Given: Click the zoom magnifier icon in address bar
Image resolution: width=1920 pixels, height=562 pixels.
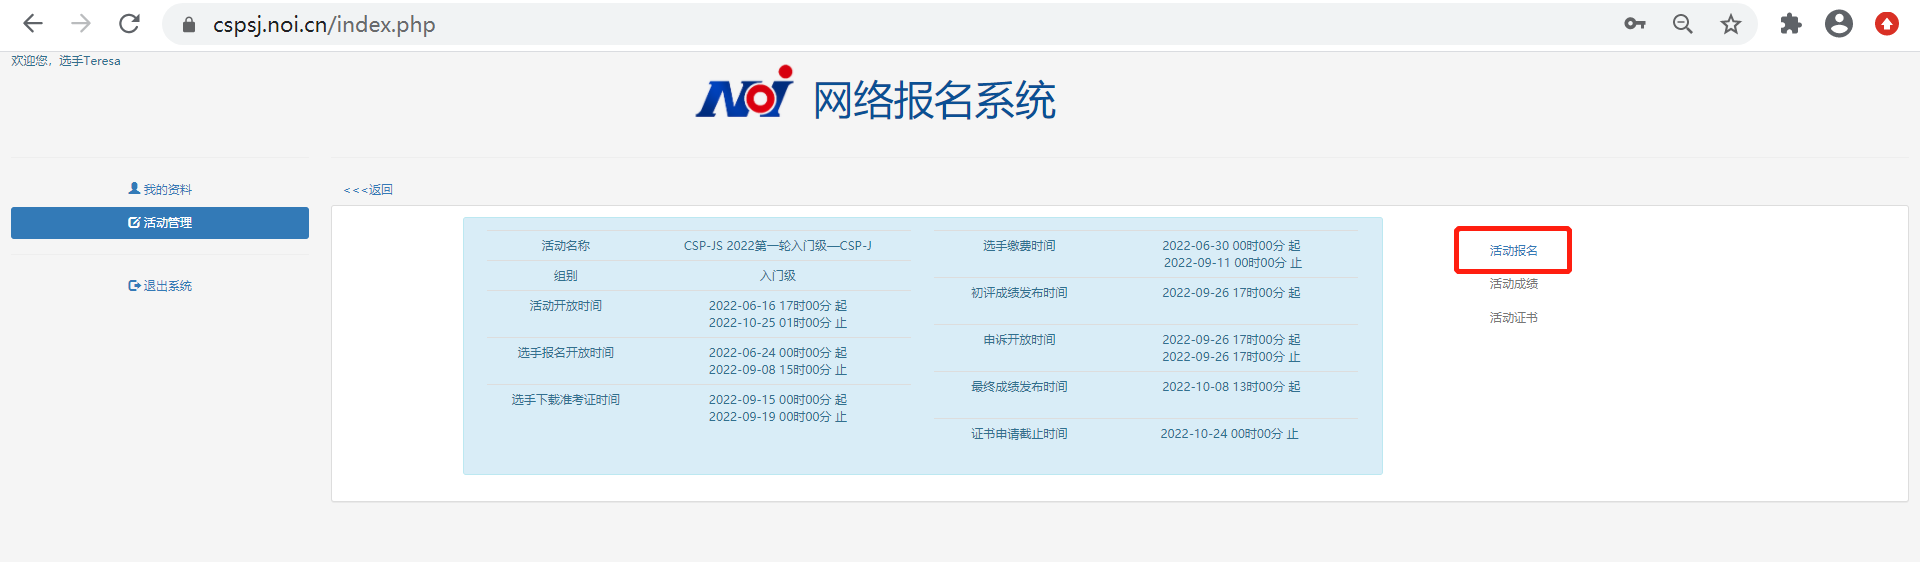Looking at the screenshot, I should click(x=1683, y=24).
